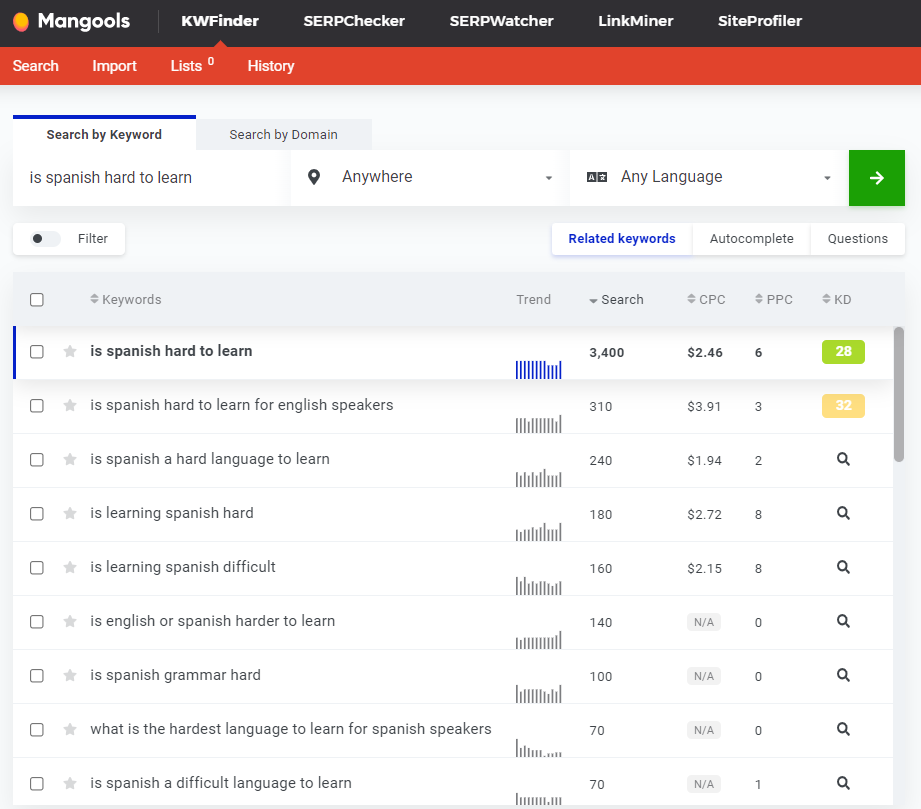This screenshot has height=809, width=921.
Task: Open LinkMiner tool
Action: (x=636, y=21)
